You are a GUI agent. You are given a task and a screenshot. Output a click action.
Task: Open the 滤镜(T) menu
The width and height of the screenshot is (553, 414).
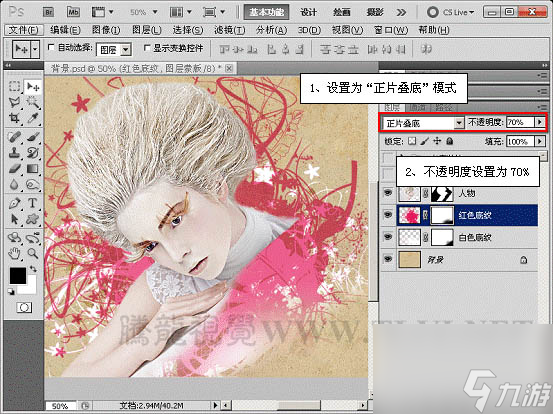(229, 30)
